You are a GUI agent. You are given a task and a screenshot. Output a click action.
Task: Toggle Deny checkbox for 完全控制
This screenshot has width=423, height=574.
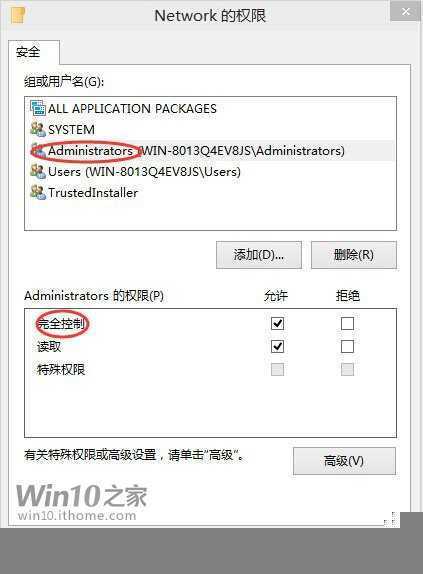(x=347, y=323)
